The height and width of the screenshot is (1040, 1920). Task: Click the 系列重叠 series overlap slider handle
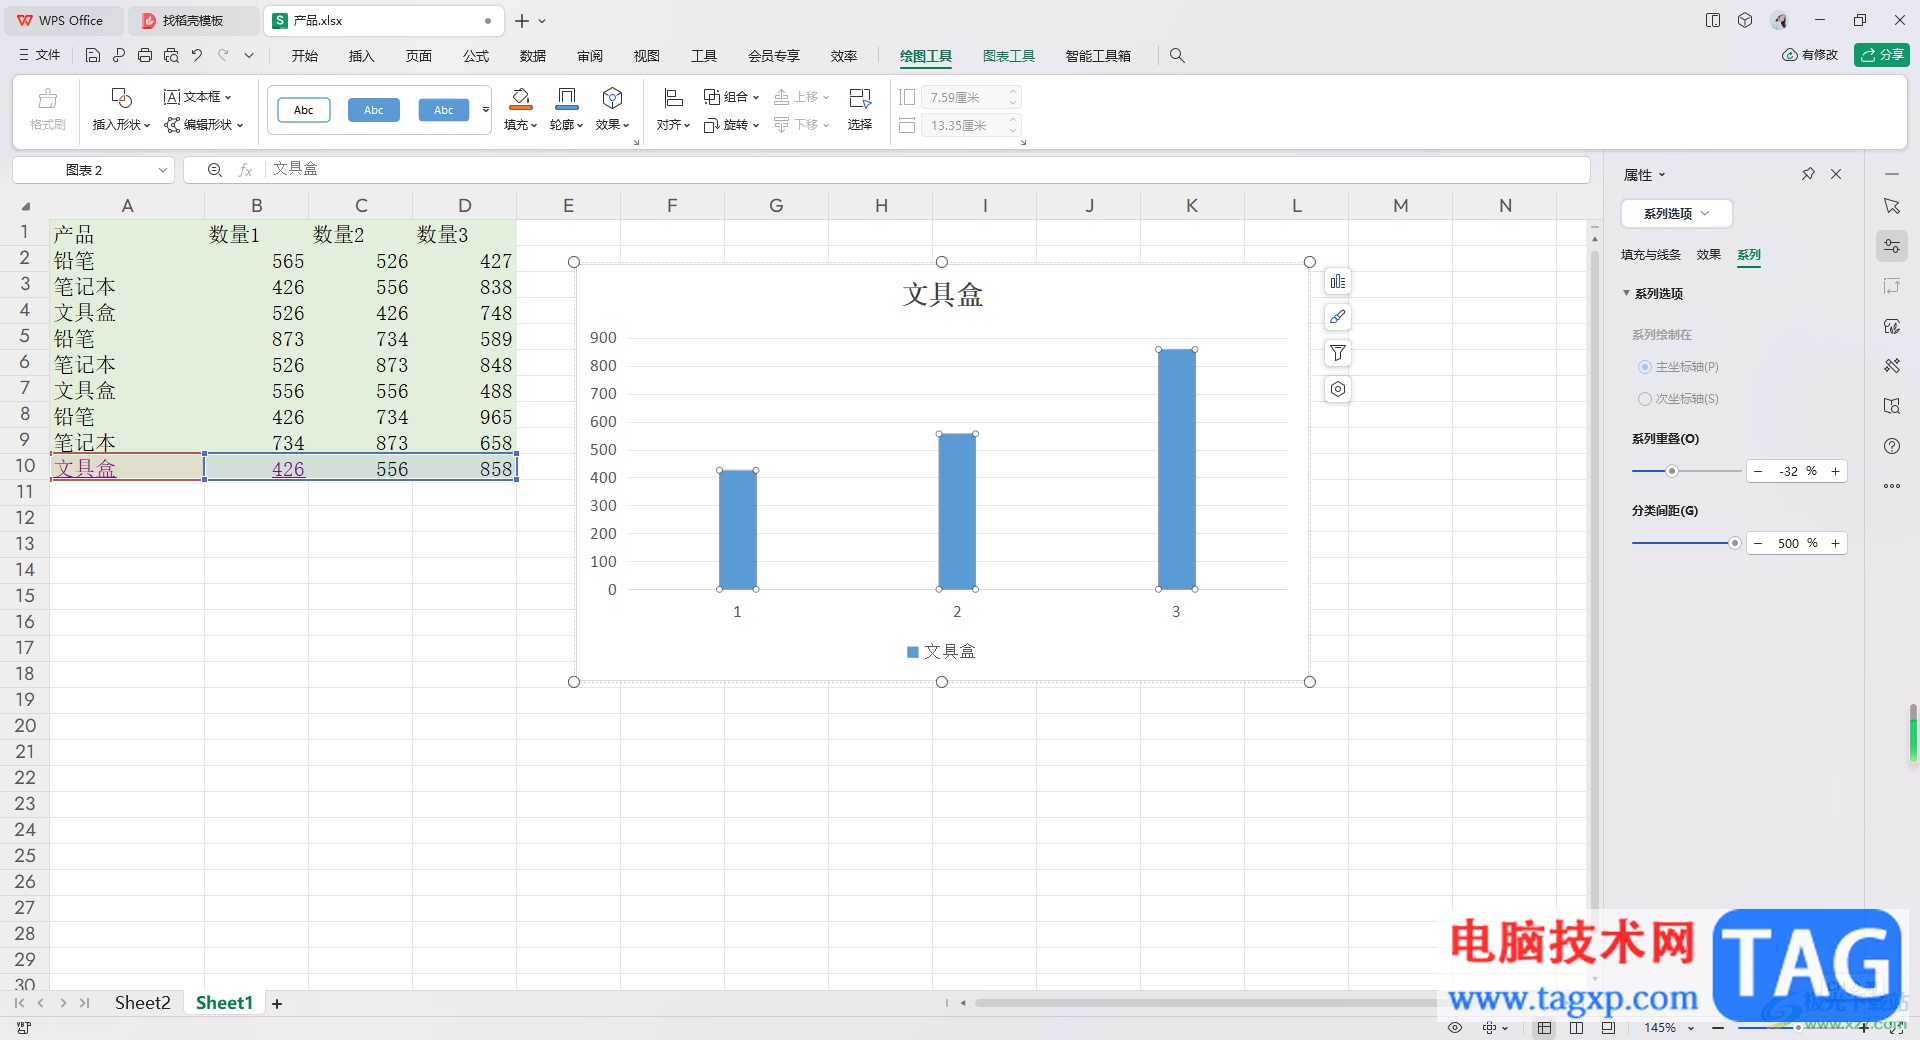pyautogui.click(x=1671, y=471)
